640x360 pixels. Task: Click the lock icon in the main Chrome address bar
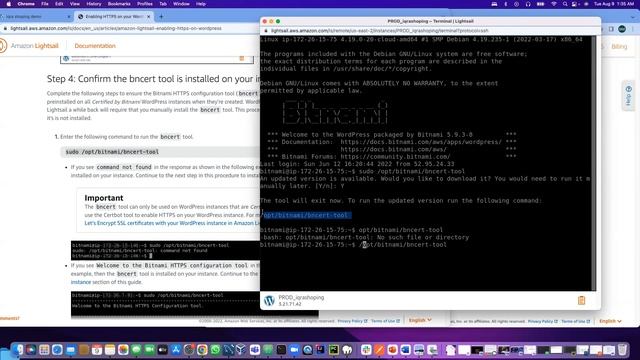tap(5, 29)
